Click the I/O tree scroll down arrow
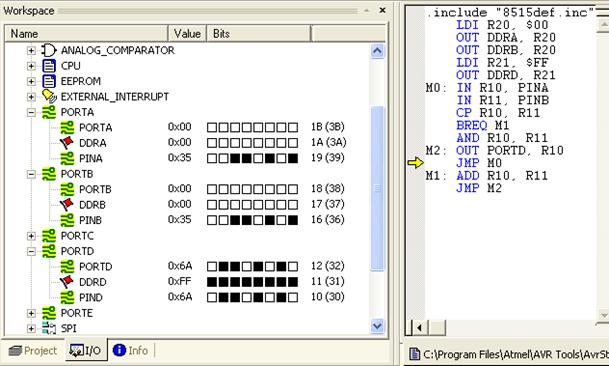Viewport: 609px width, 366px height. [x=378, y=326]
